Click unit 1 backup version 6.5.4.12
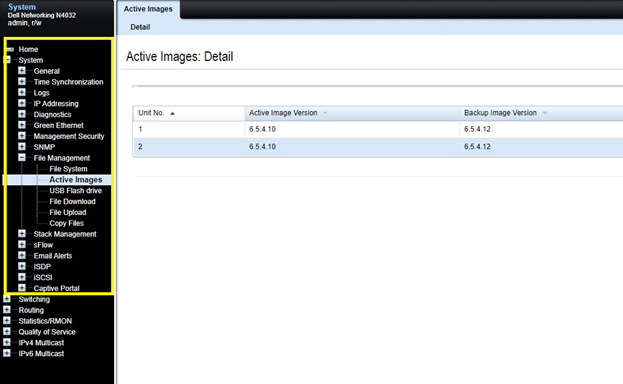Image resolution: width=623 pixels, height=384 pixels. click(x=477, y=129)
